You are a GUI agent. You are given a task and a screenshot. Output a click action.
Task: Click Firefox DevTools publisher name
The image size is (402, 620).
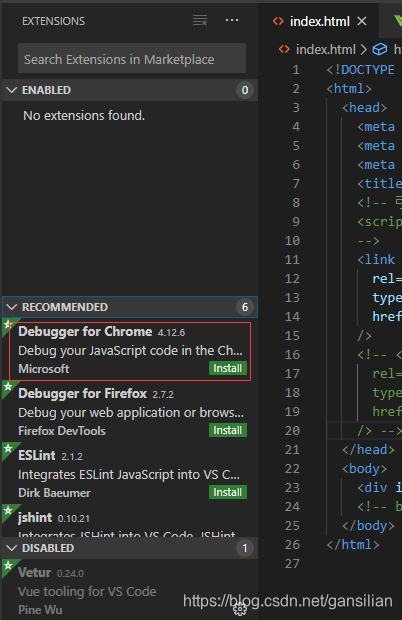click(62, 431)
